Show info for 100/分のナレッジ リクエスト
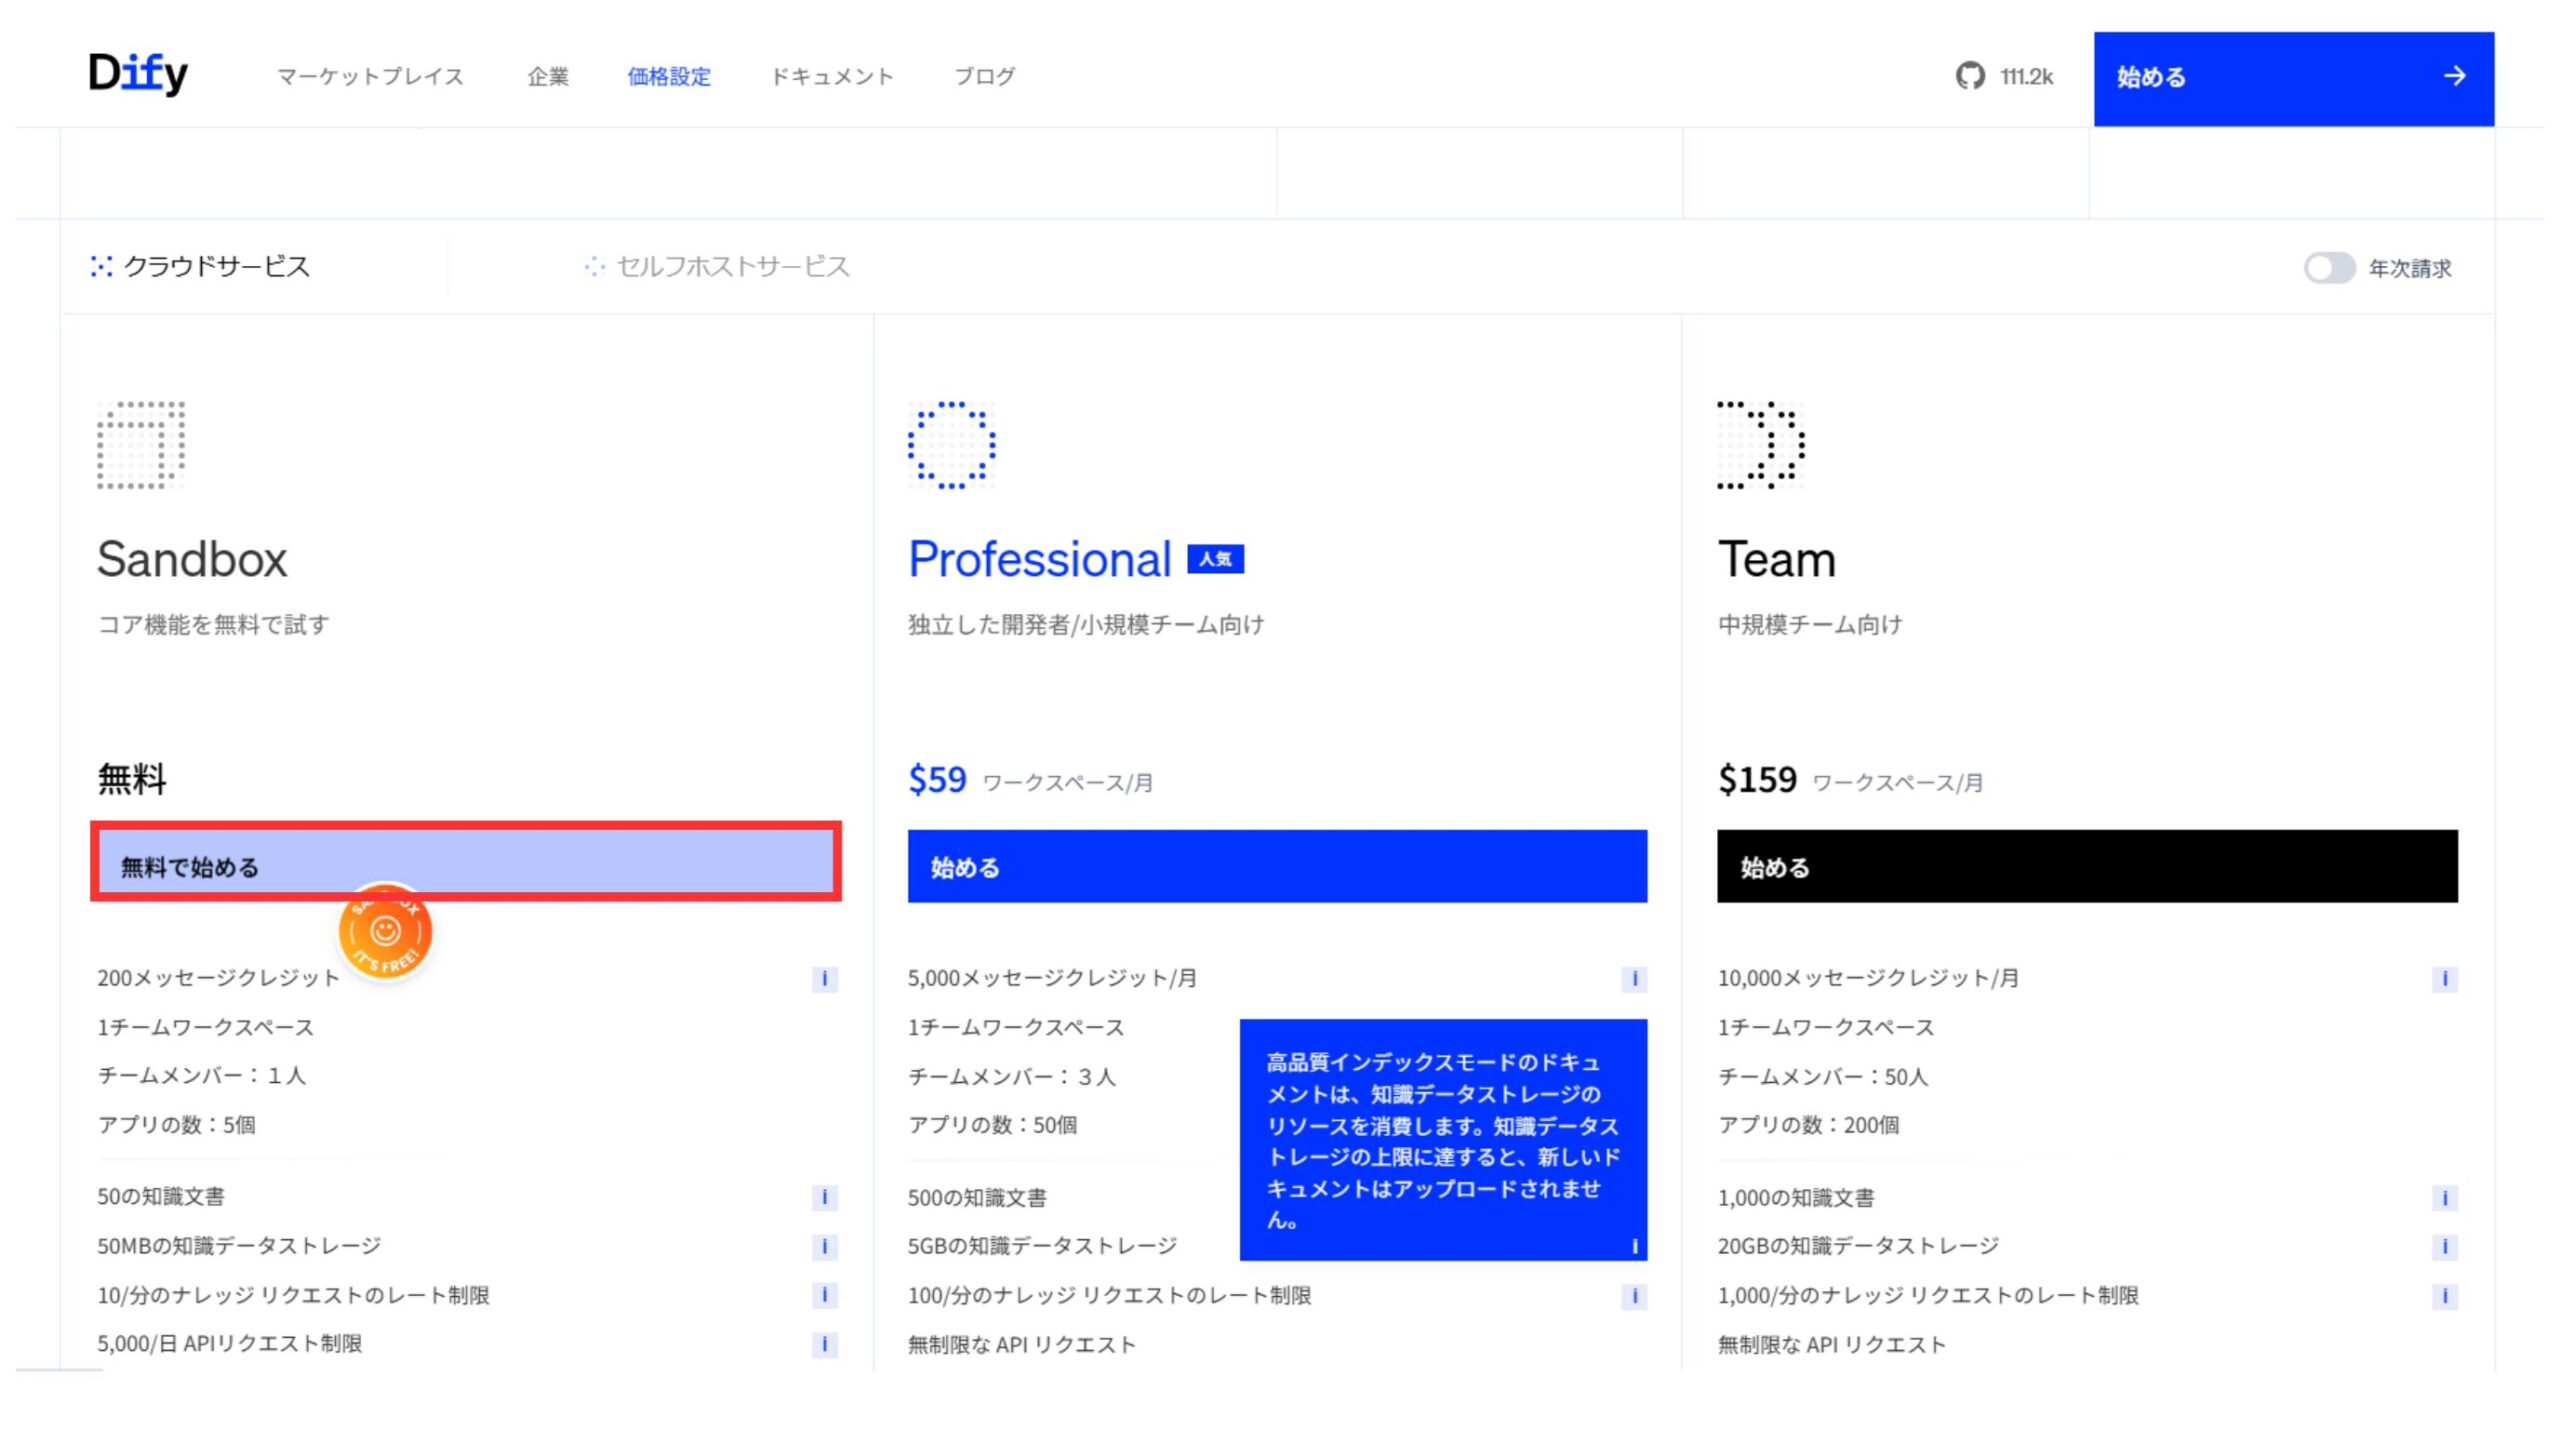 pyautogui.click(x=1634, y=1296)
